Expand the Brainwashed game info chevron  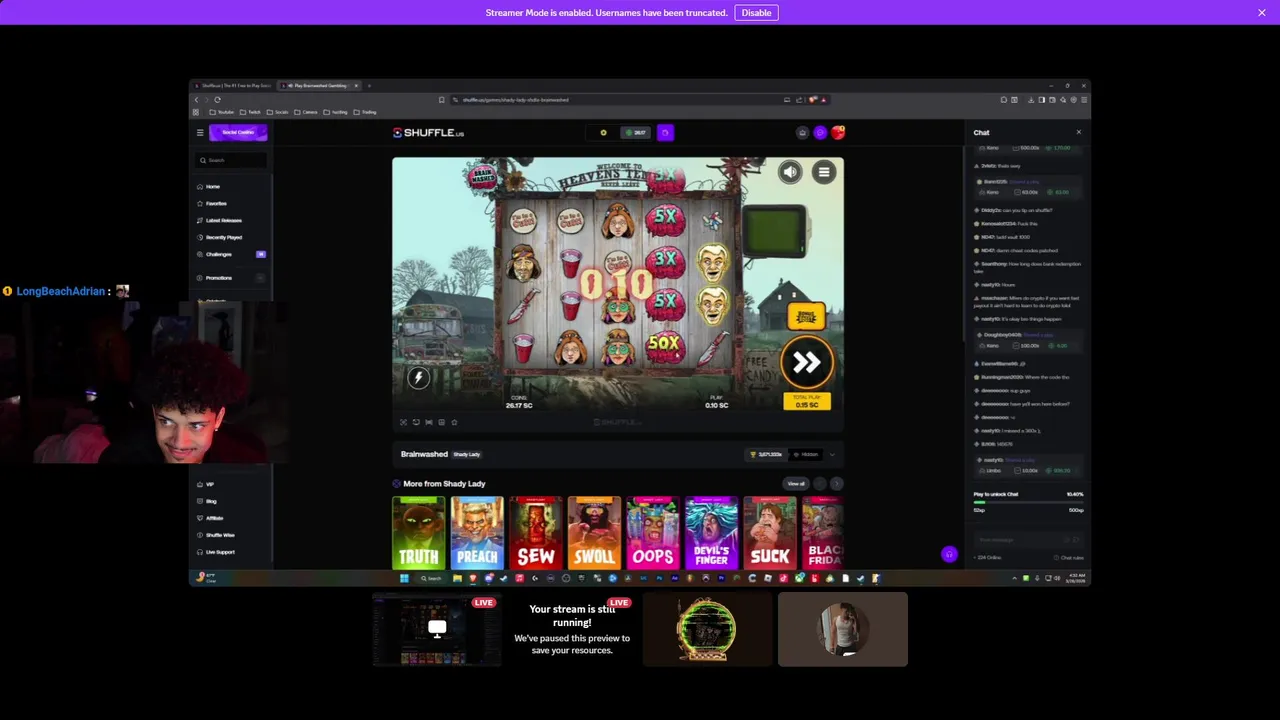pos(832,455)
